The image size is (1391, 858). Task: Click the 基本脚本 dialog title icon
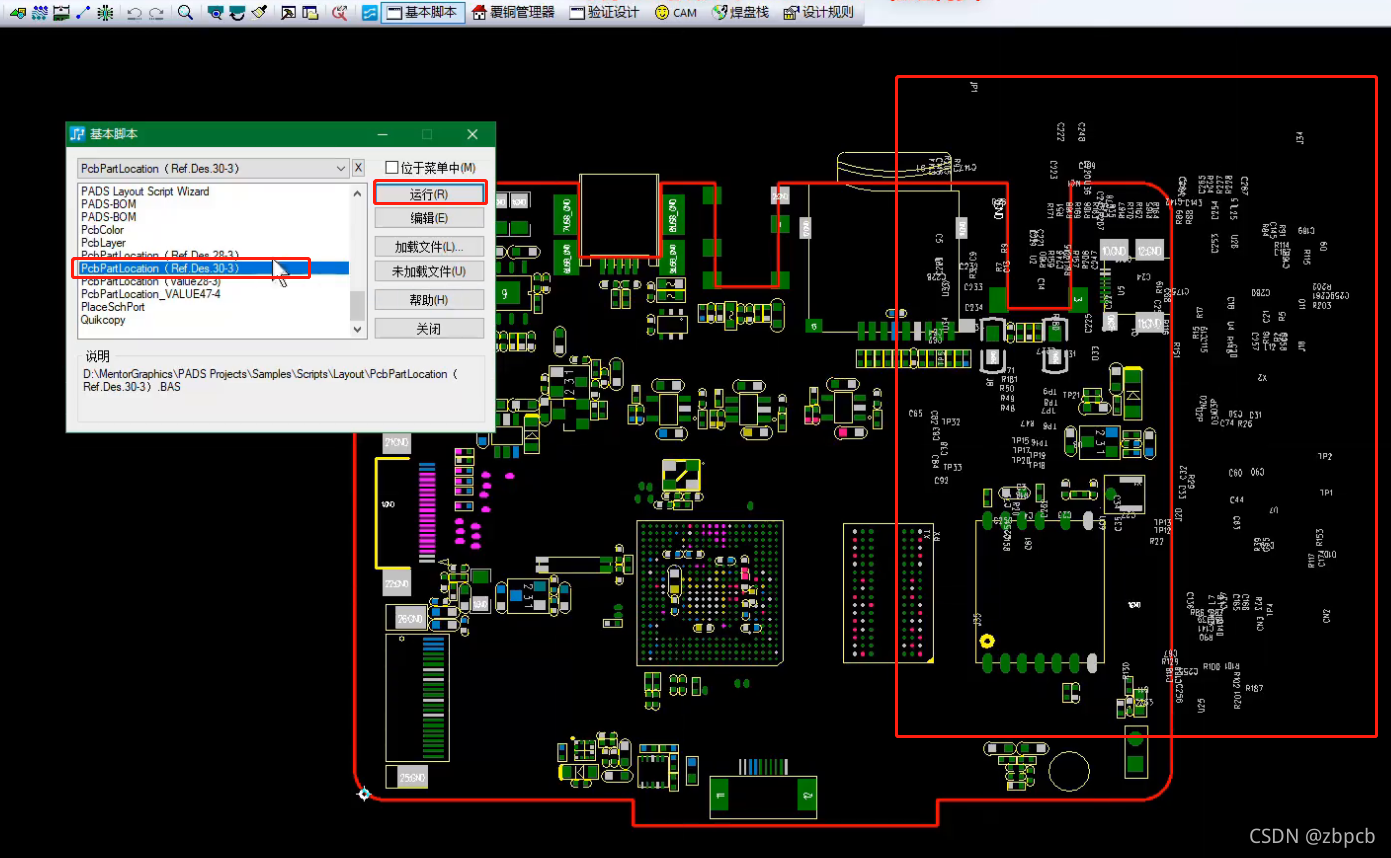coord(78,134)
